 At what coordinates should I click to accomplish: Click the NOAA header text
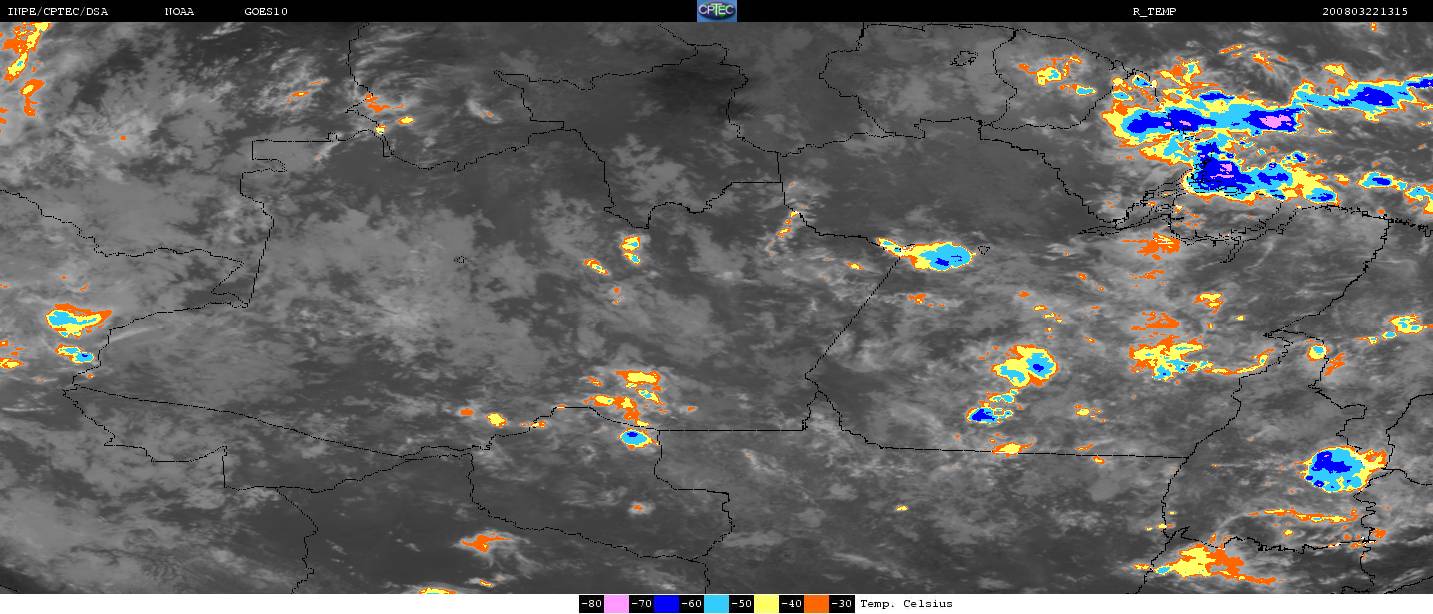click(180, 11)
